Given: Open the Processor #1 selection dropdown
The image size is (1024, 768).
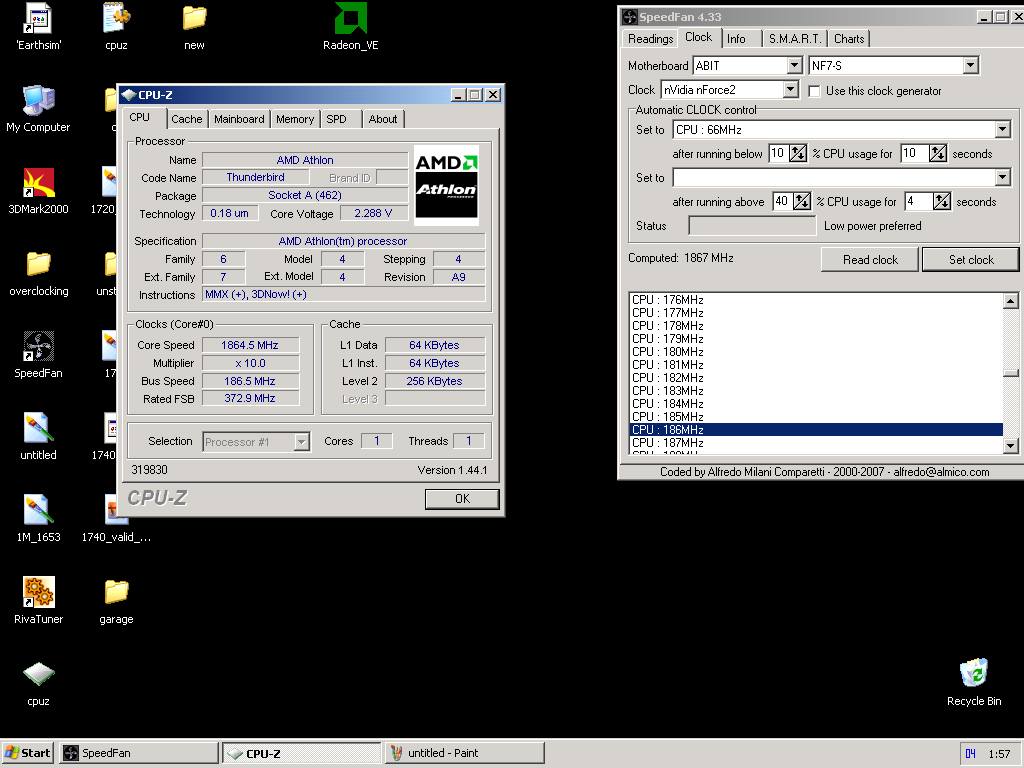Looking at the screenshot, I should tap(301, 442).
